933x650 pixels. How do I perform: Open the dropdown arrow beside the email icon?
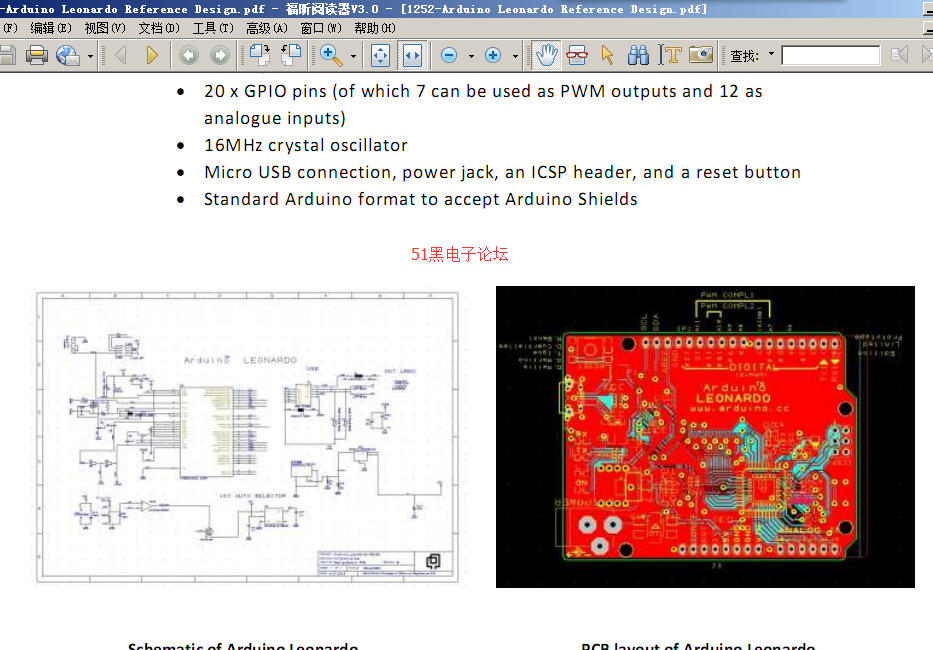(x=90, y=56)
